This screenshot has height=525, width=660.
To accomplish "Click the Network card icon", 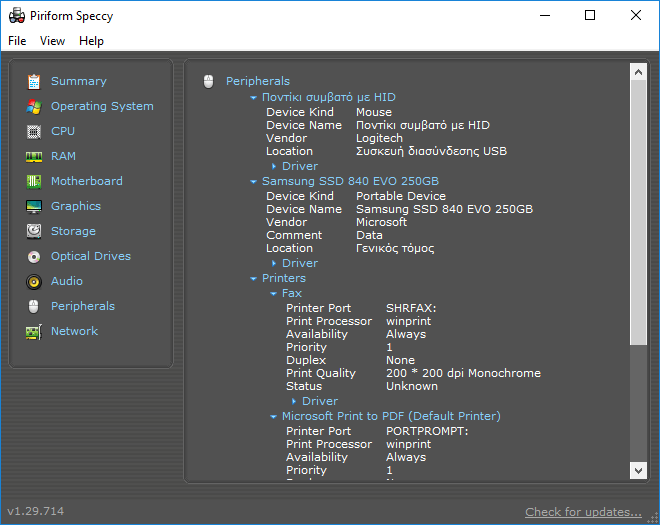I will tap(34, 332).
